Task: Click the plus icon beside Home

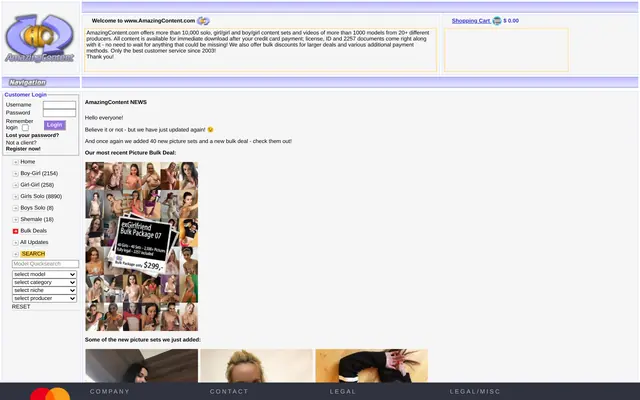Action: click(x=16, y=162)
